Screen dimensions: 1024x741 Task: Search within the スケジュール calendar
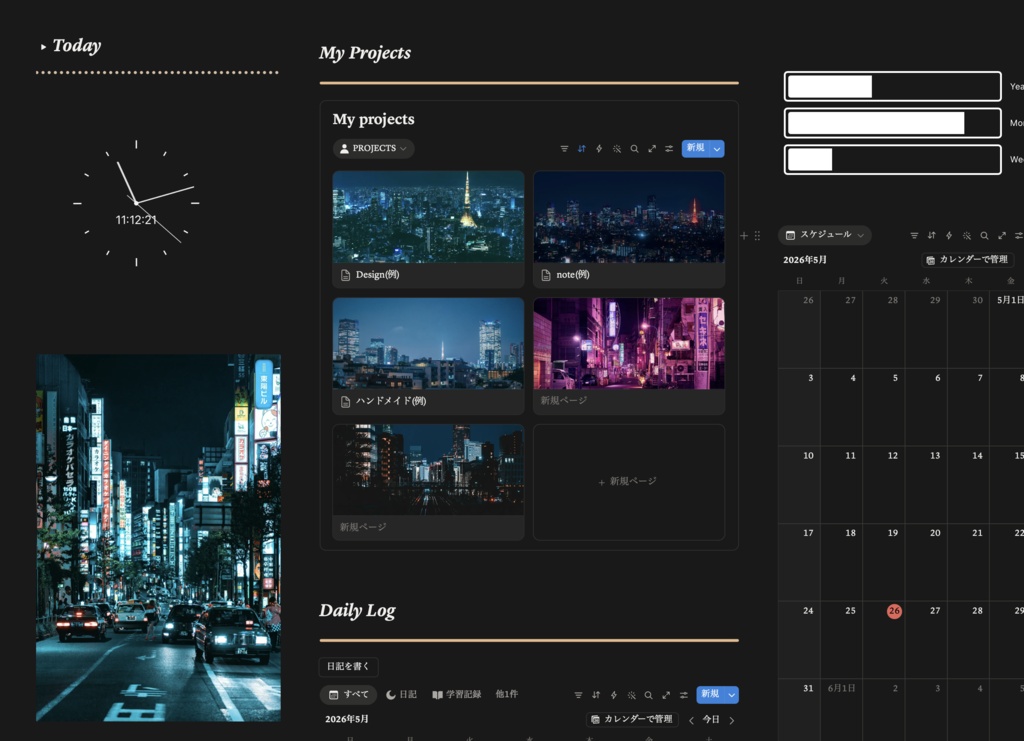pos(984,236)
